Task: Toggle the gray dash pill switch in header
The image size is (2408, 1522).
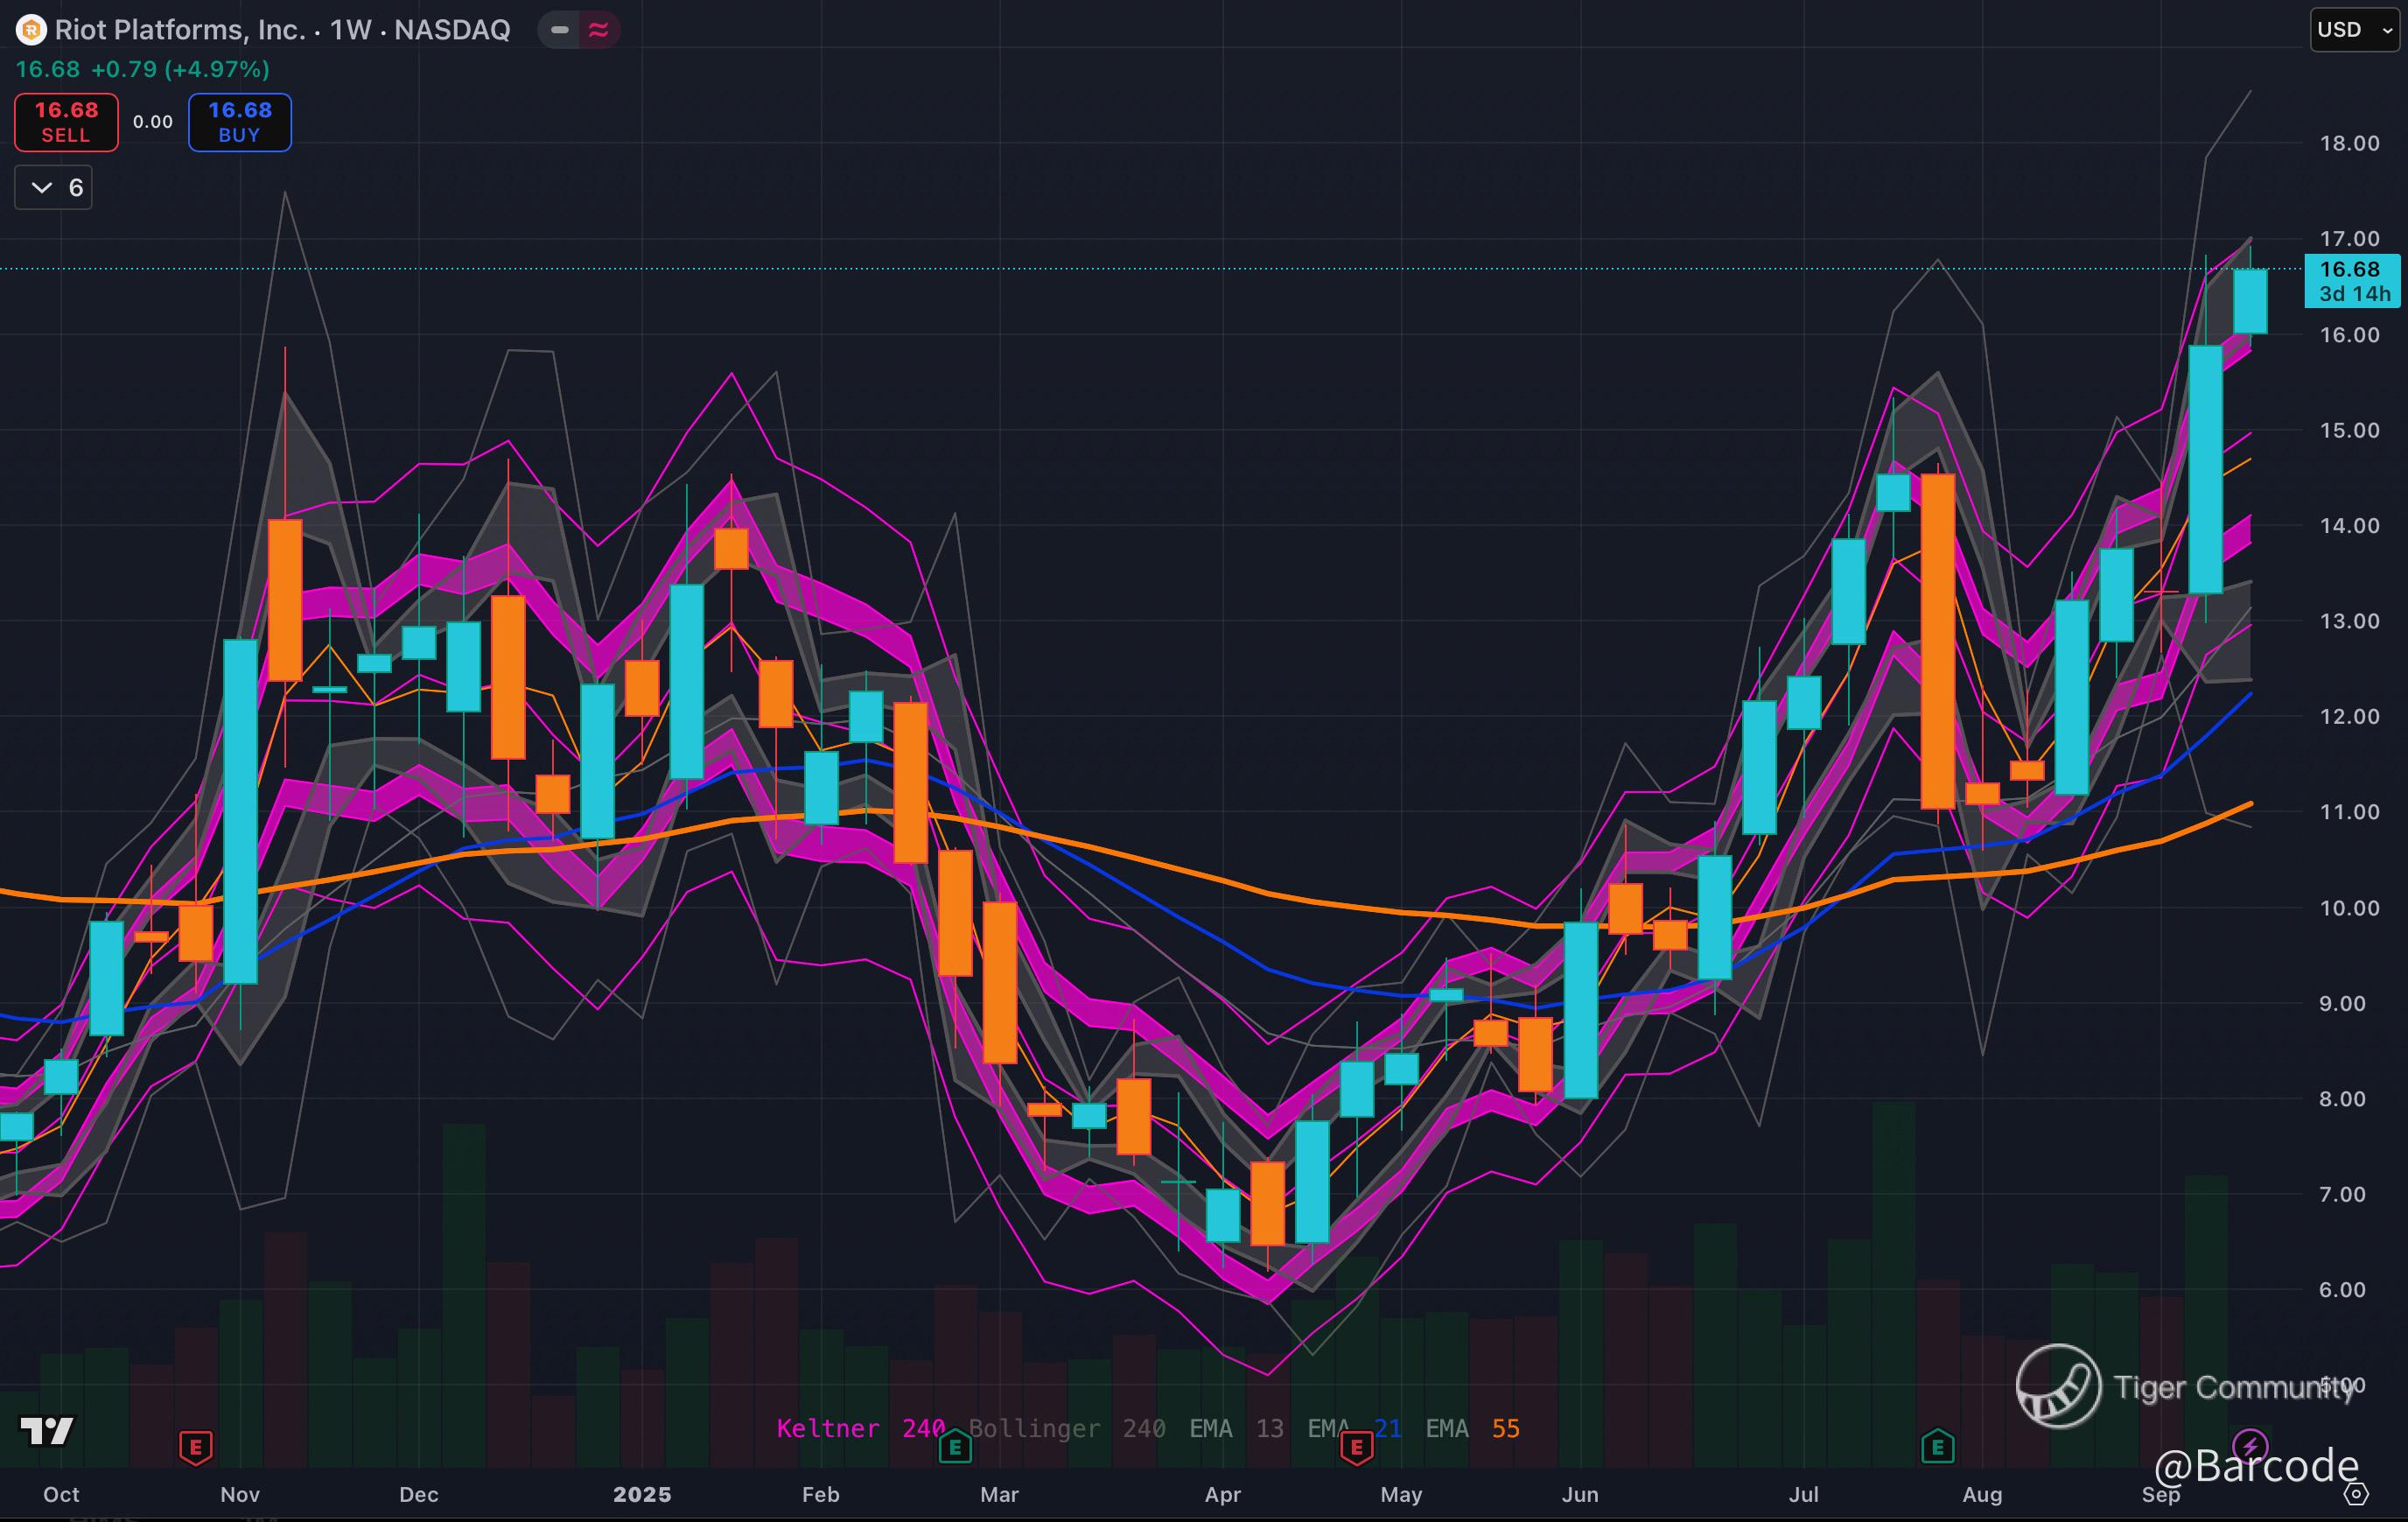Action: pos(560,30)
